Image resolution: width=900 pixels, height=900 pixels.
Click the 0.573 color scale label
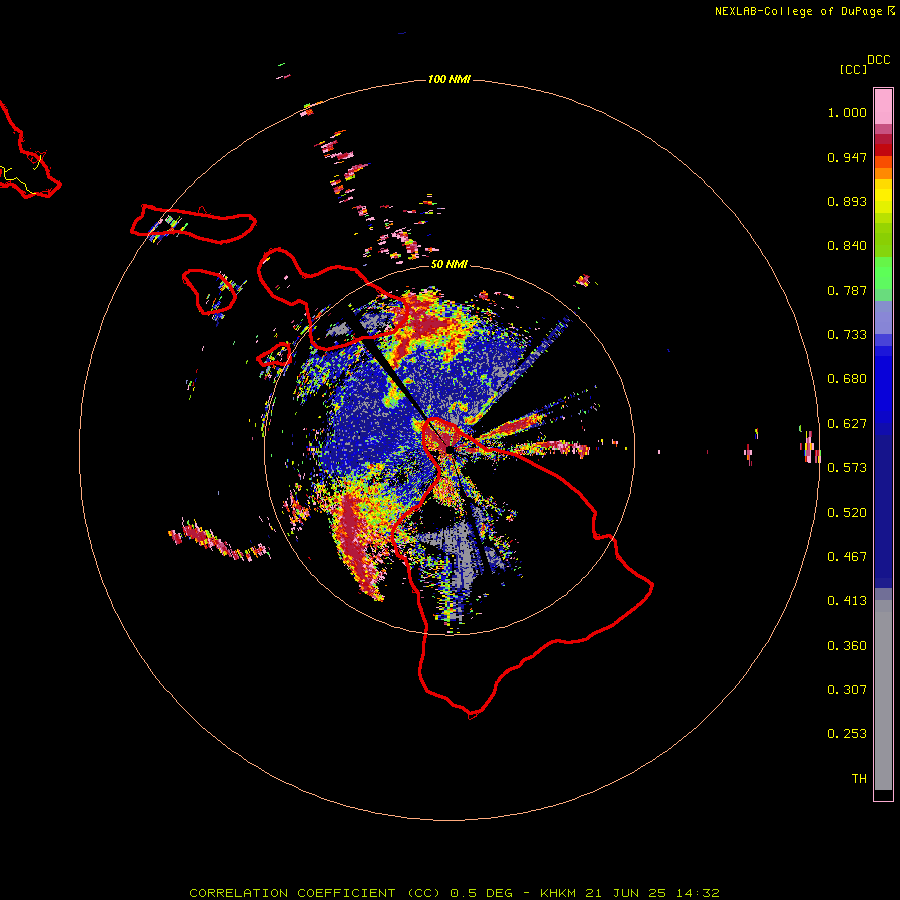coord(847,468)
